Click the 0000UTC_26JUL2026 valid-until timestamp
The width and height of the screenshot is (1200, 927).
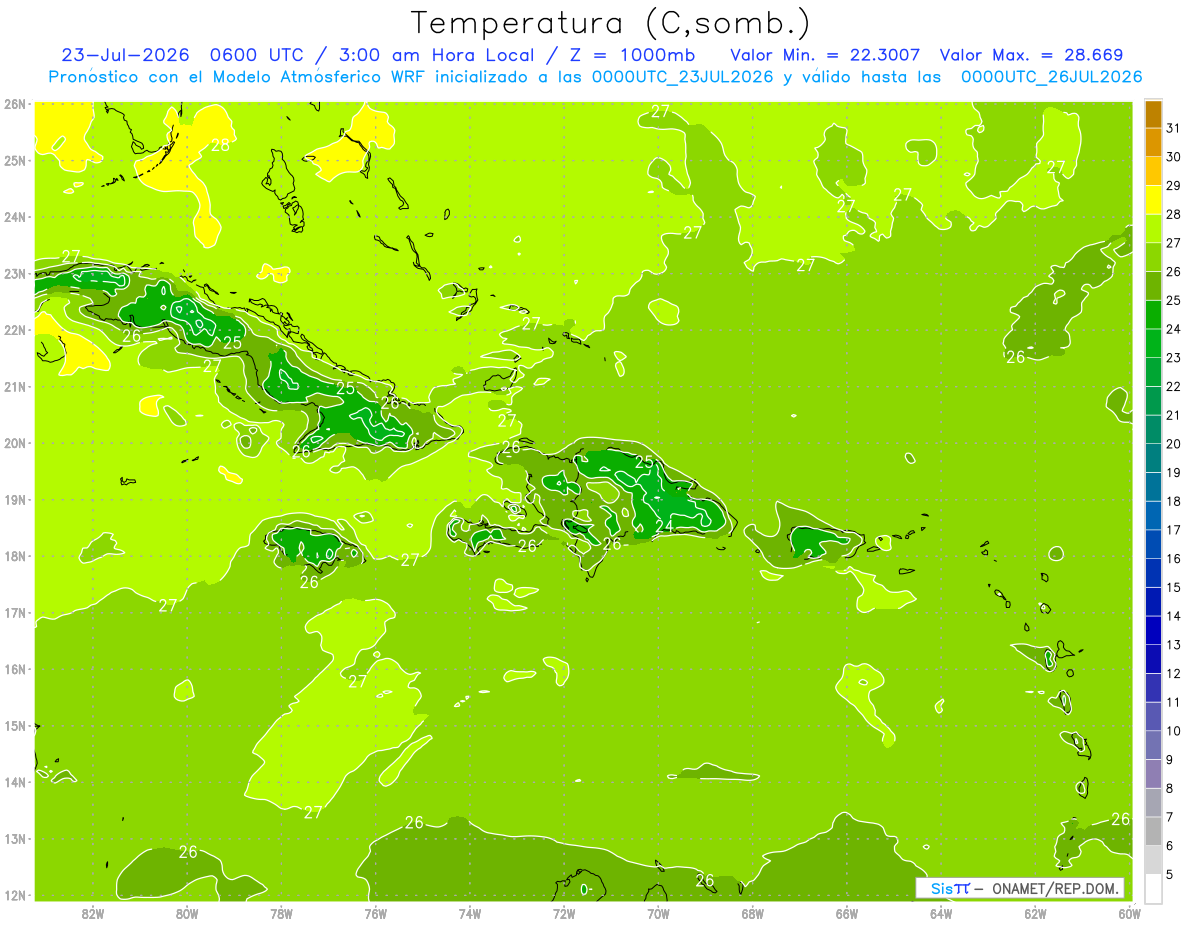1051,77
